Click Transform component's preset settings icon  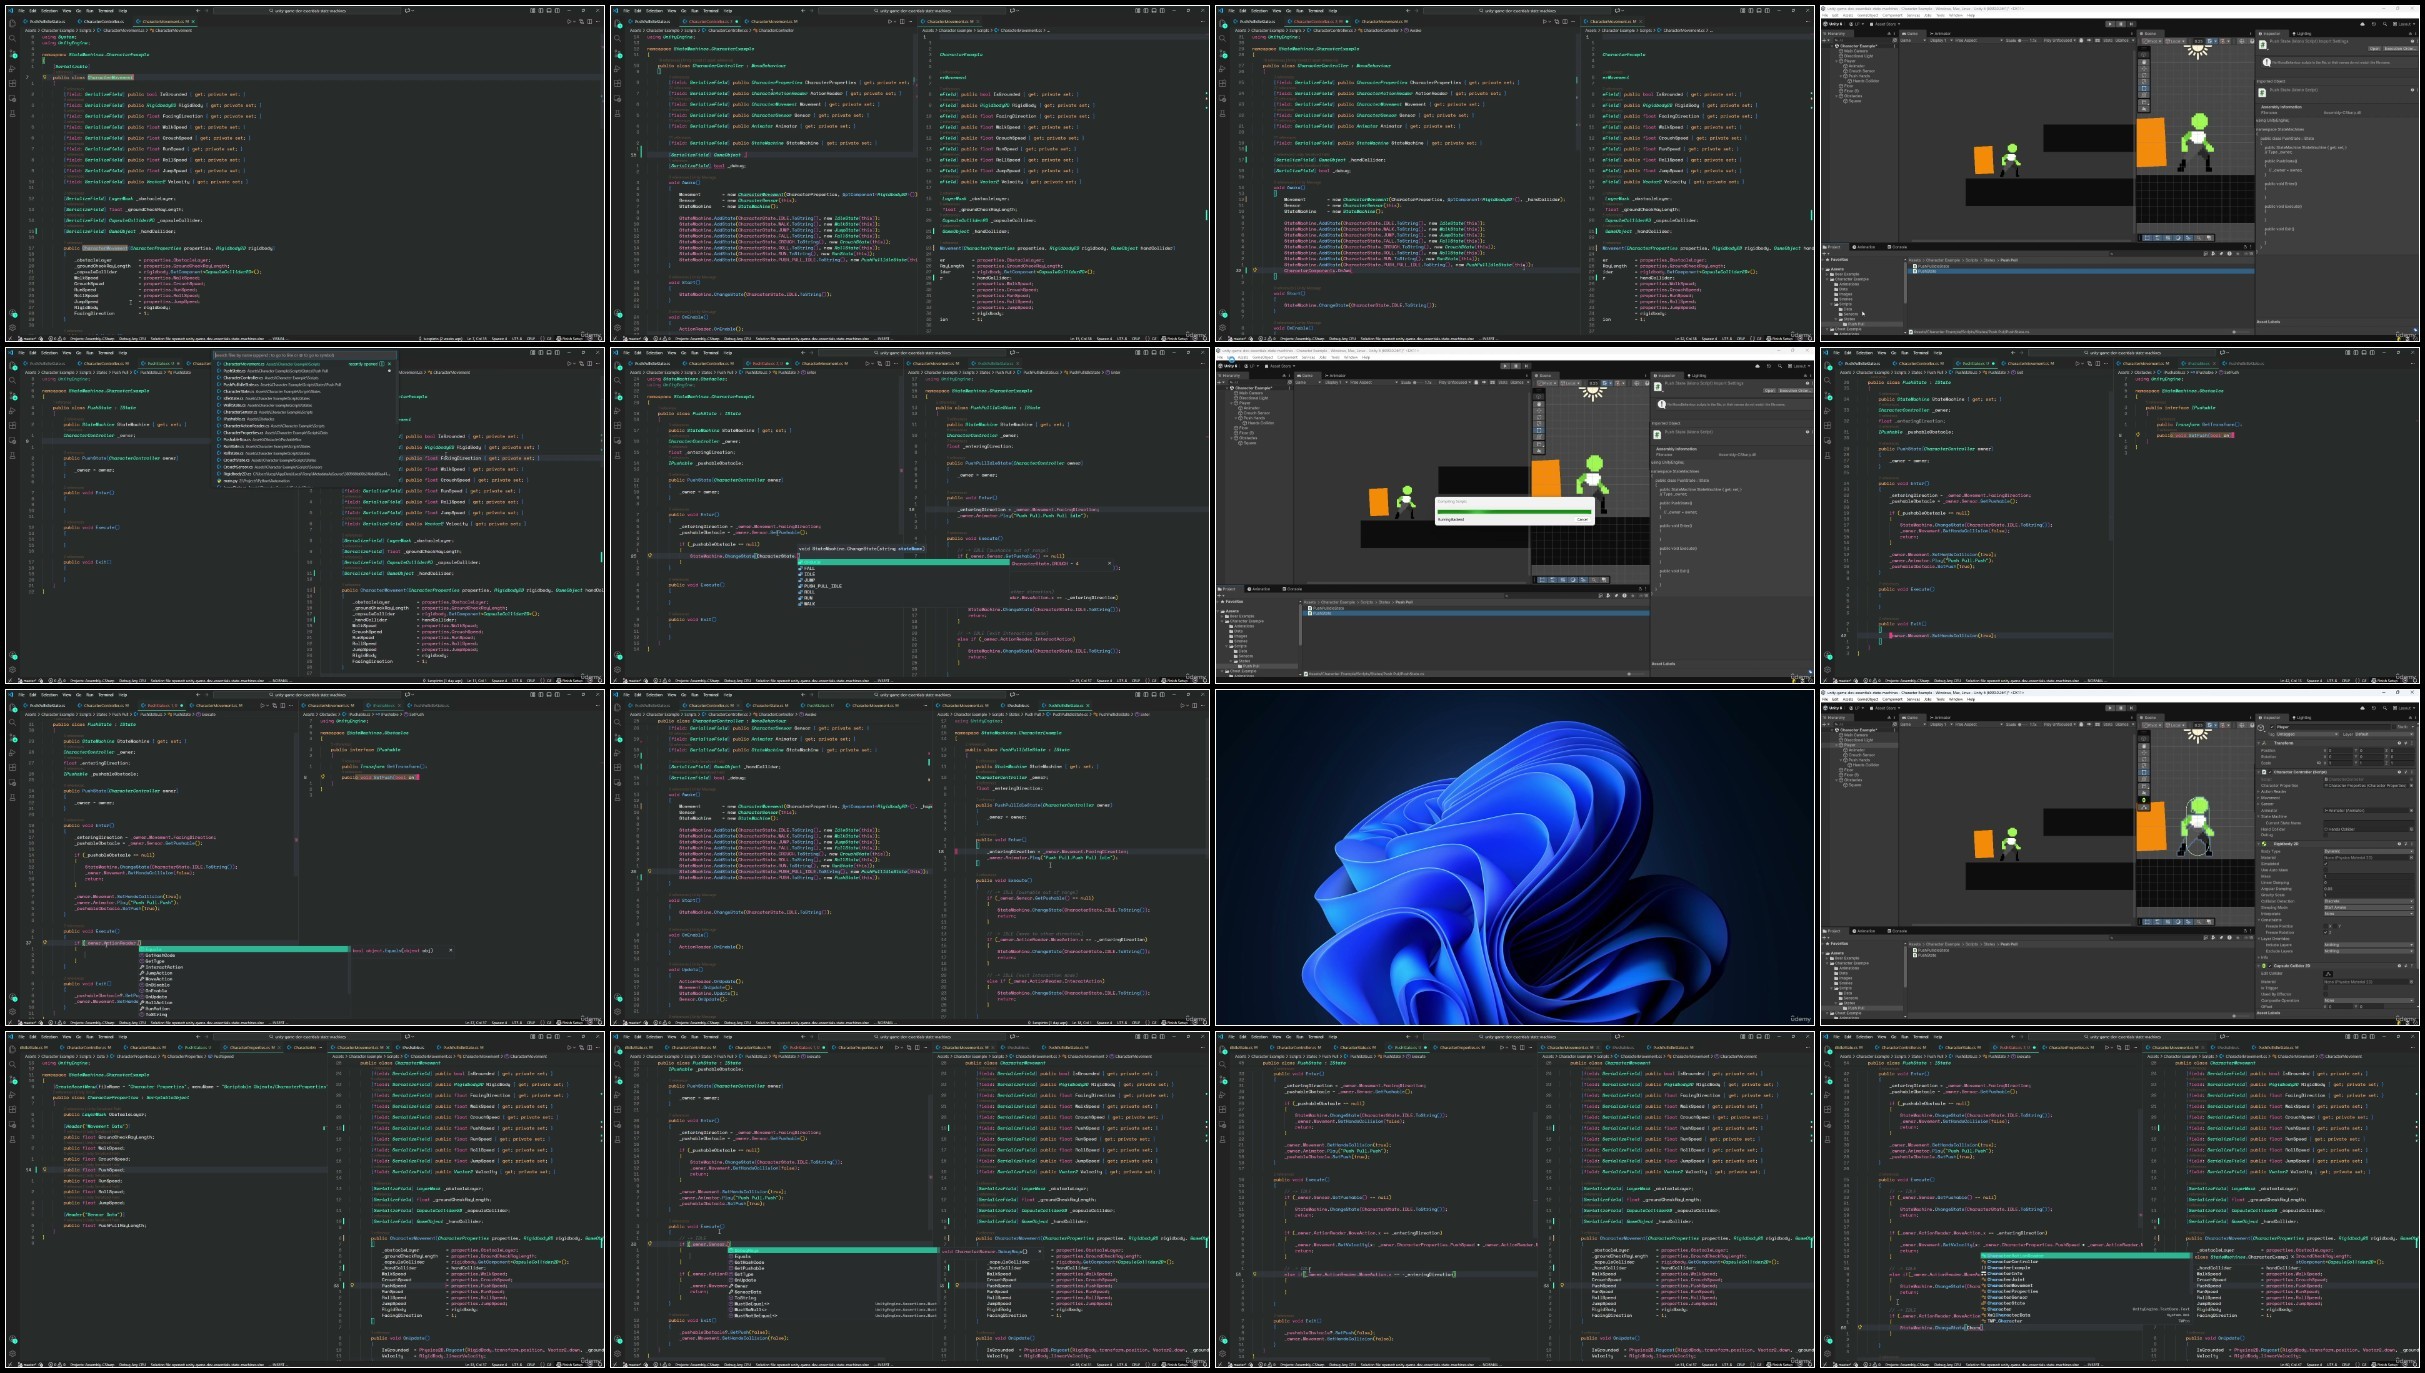(2406, 743)
